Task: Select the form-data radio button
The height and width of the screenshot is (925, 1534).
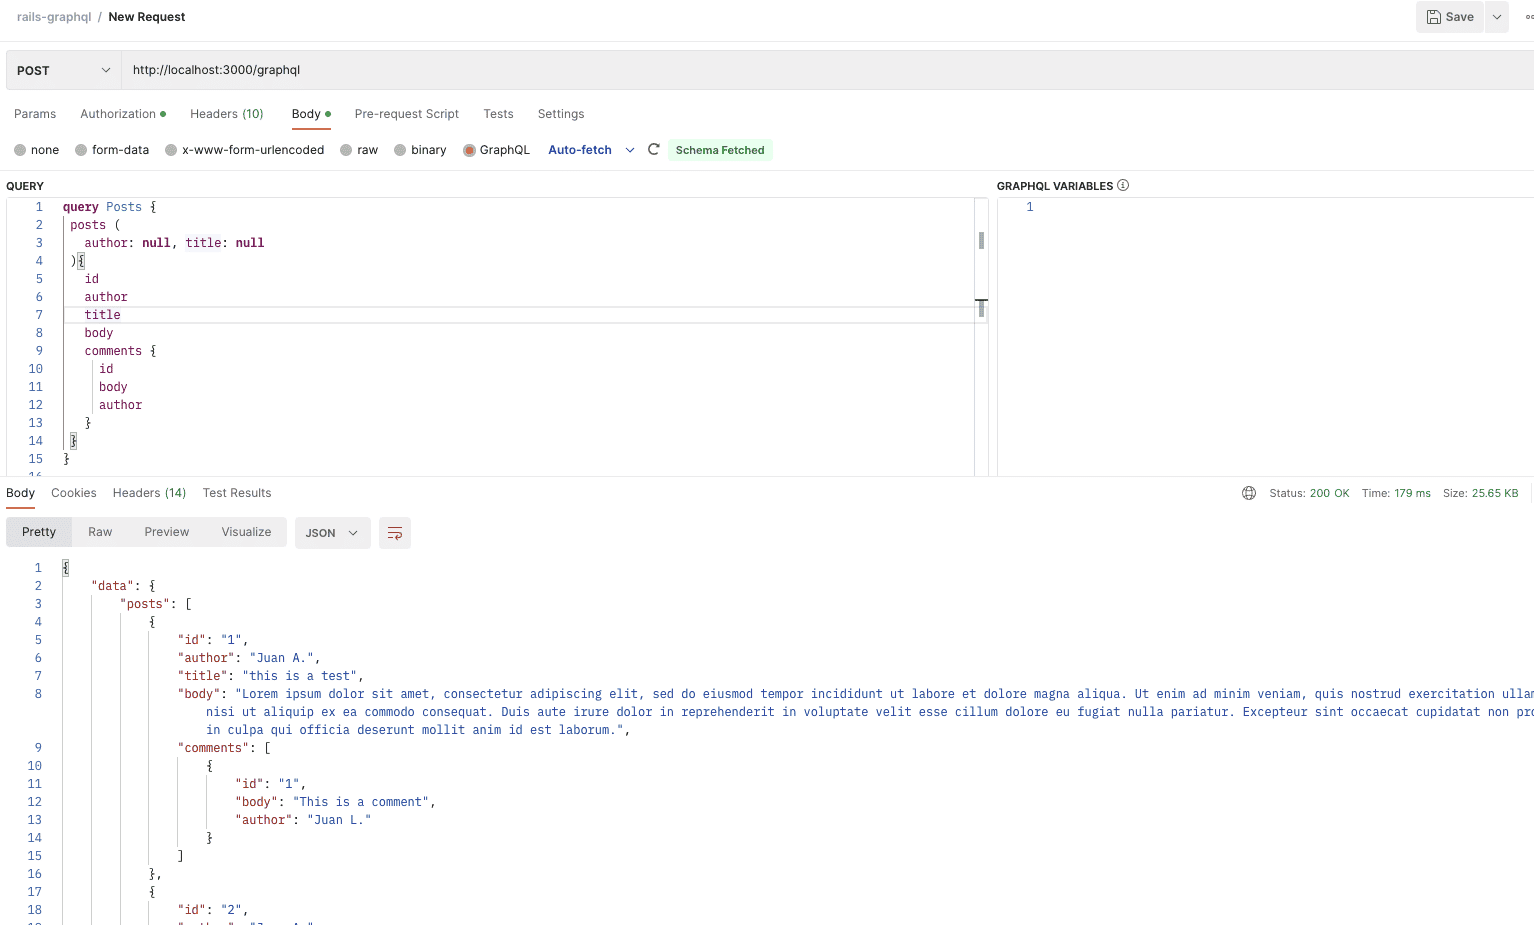Action: click(x=81, y=150)
